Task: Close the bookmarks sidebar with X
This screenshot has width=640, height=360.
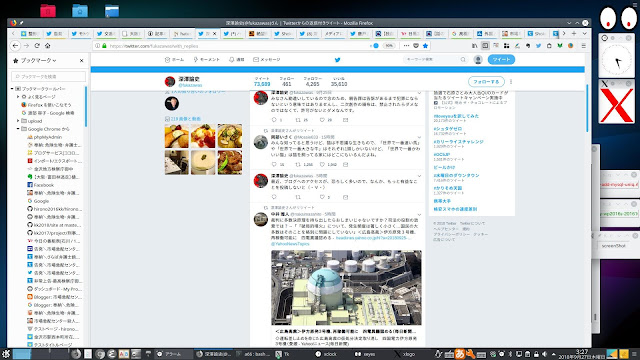Action: (x=82, y=60)
